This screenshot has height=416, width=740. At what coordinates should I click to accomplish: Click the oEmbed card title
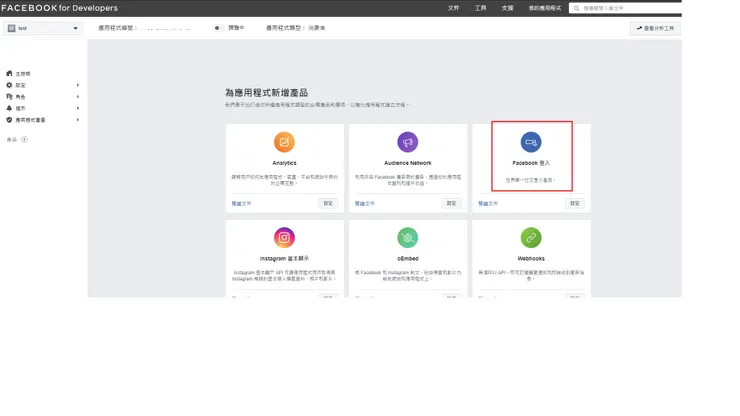[x=408, y=259]
